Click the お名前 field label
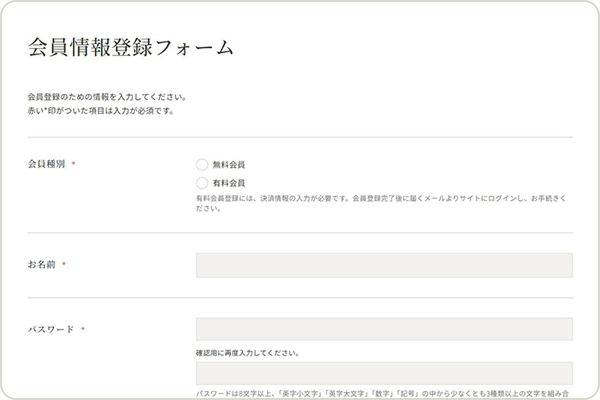Image resolution: width=600 pixels, height=400 pixels. point(42,265)
